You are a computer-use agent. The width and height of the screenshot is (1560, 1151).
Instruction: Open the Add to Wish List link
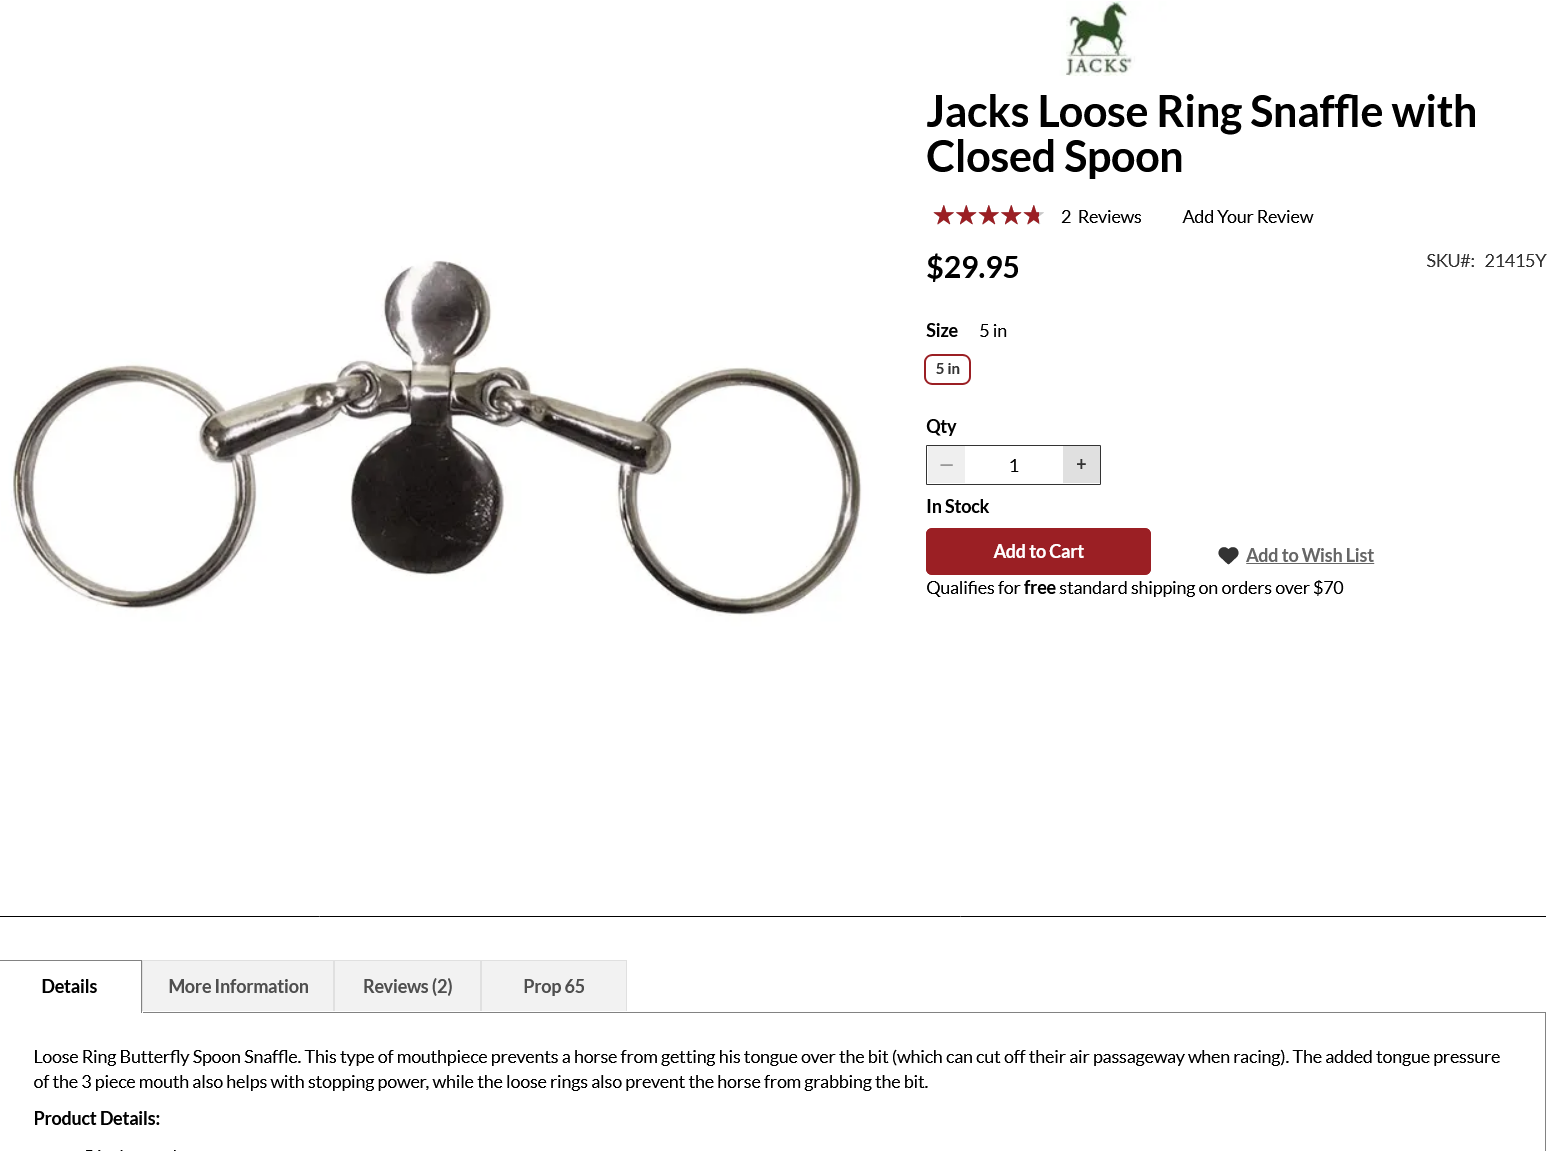[x=1309, y=556]
